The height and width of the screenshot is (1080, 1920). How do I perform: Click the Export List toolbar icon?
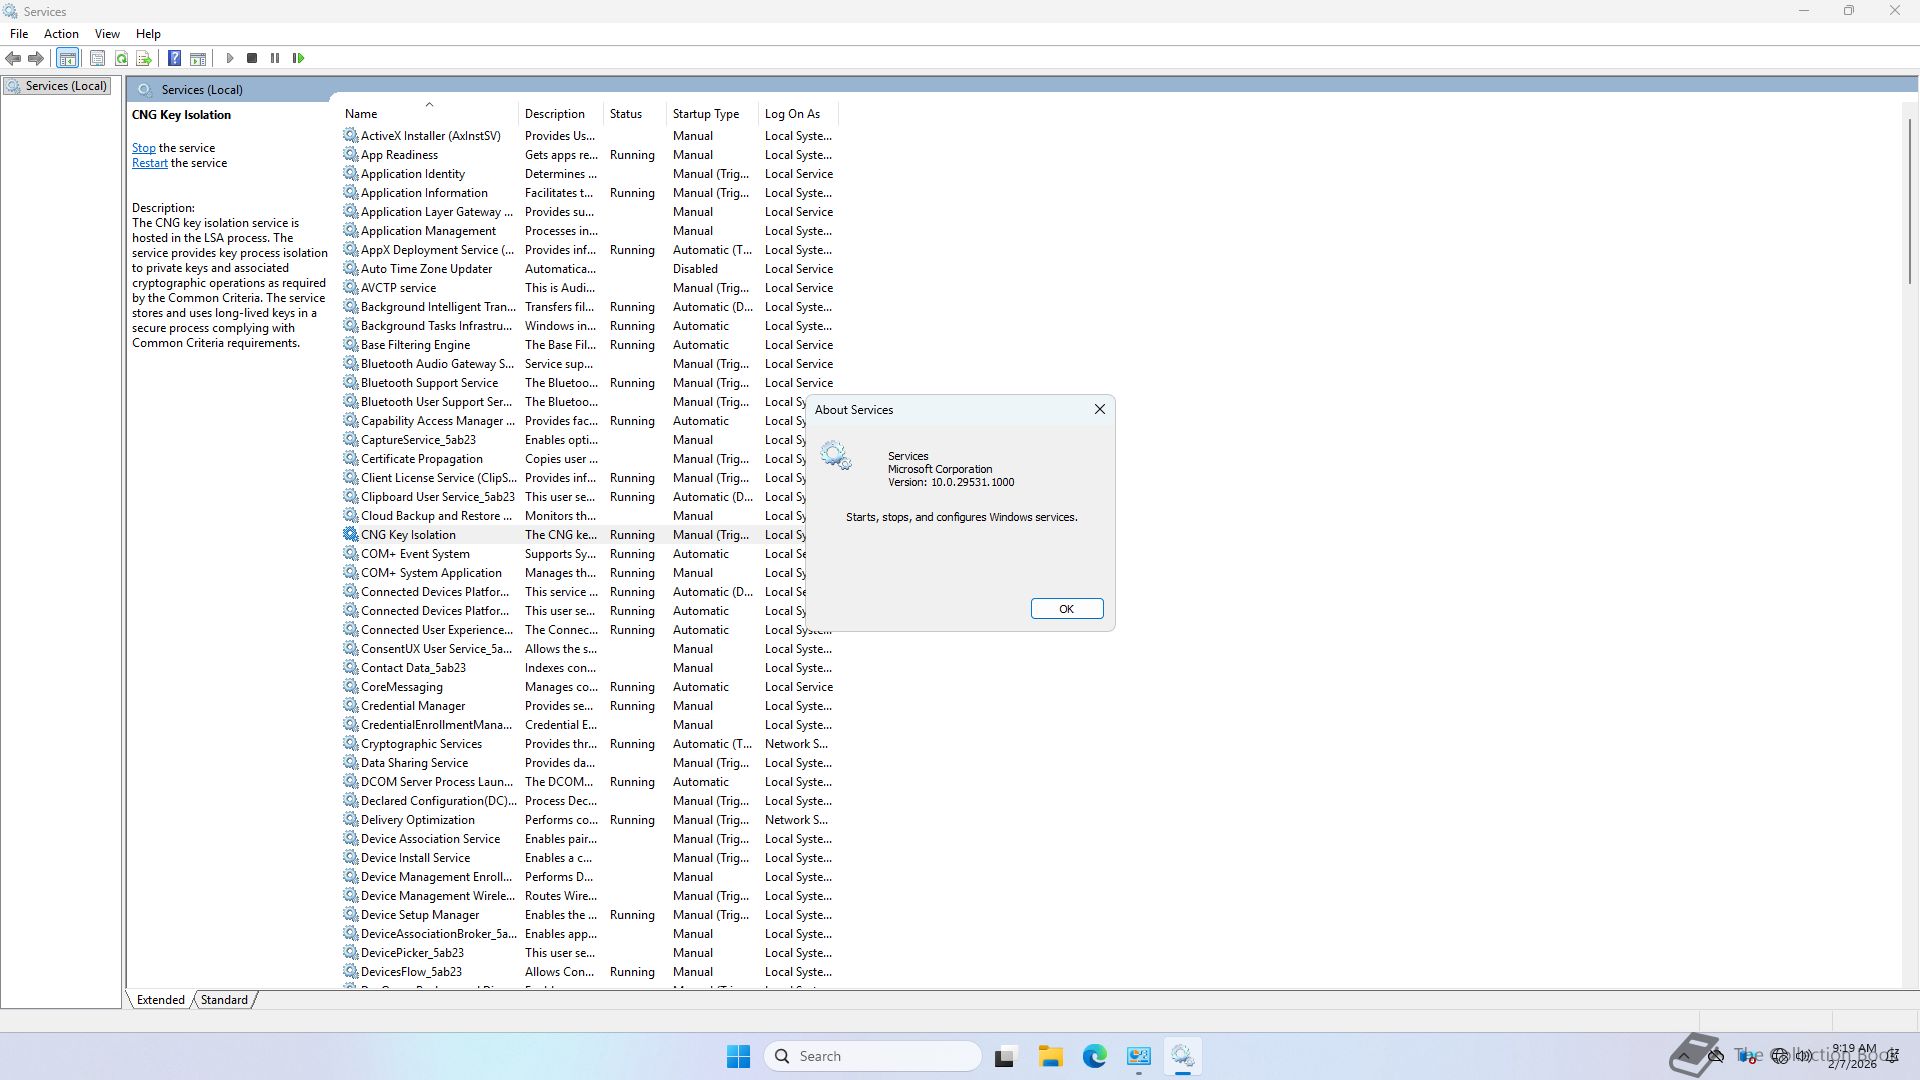tap(144, 58)
